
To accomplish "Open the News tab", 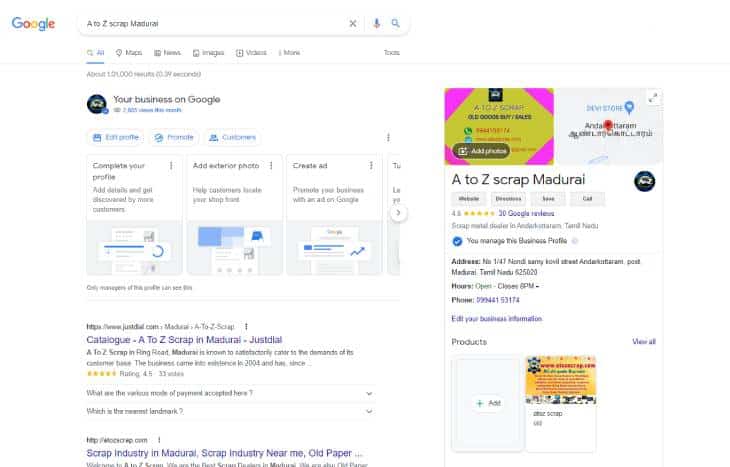I will tap(167, 53).
